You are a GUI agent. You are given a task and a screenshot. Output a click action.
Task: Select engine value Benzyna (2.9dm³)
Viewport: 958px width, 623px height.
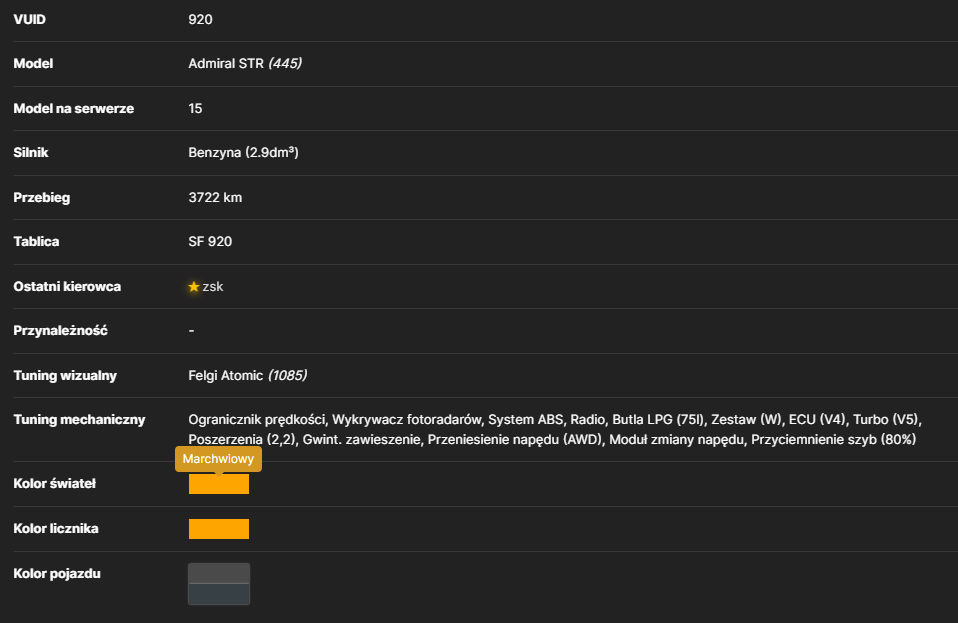pyautogui.click(x=243, y=153)
